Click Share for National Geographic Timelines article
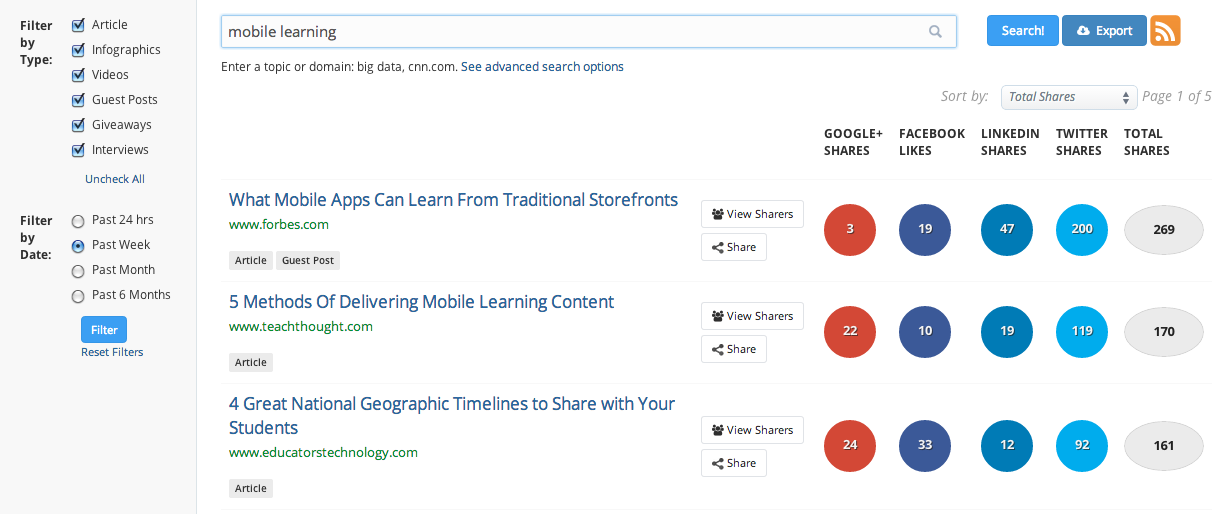This screenshot has width=1227, height=514. pos(734,463)
